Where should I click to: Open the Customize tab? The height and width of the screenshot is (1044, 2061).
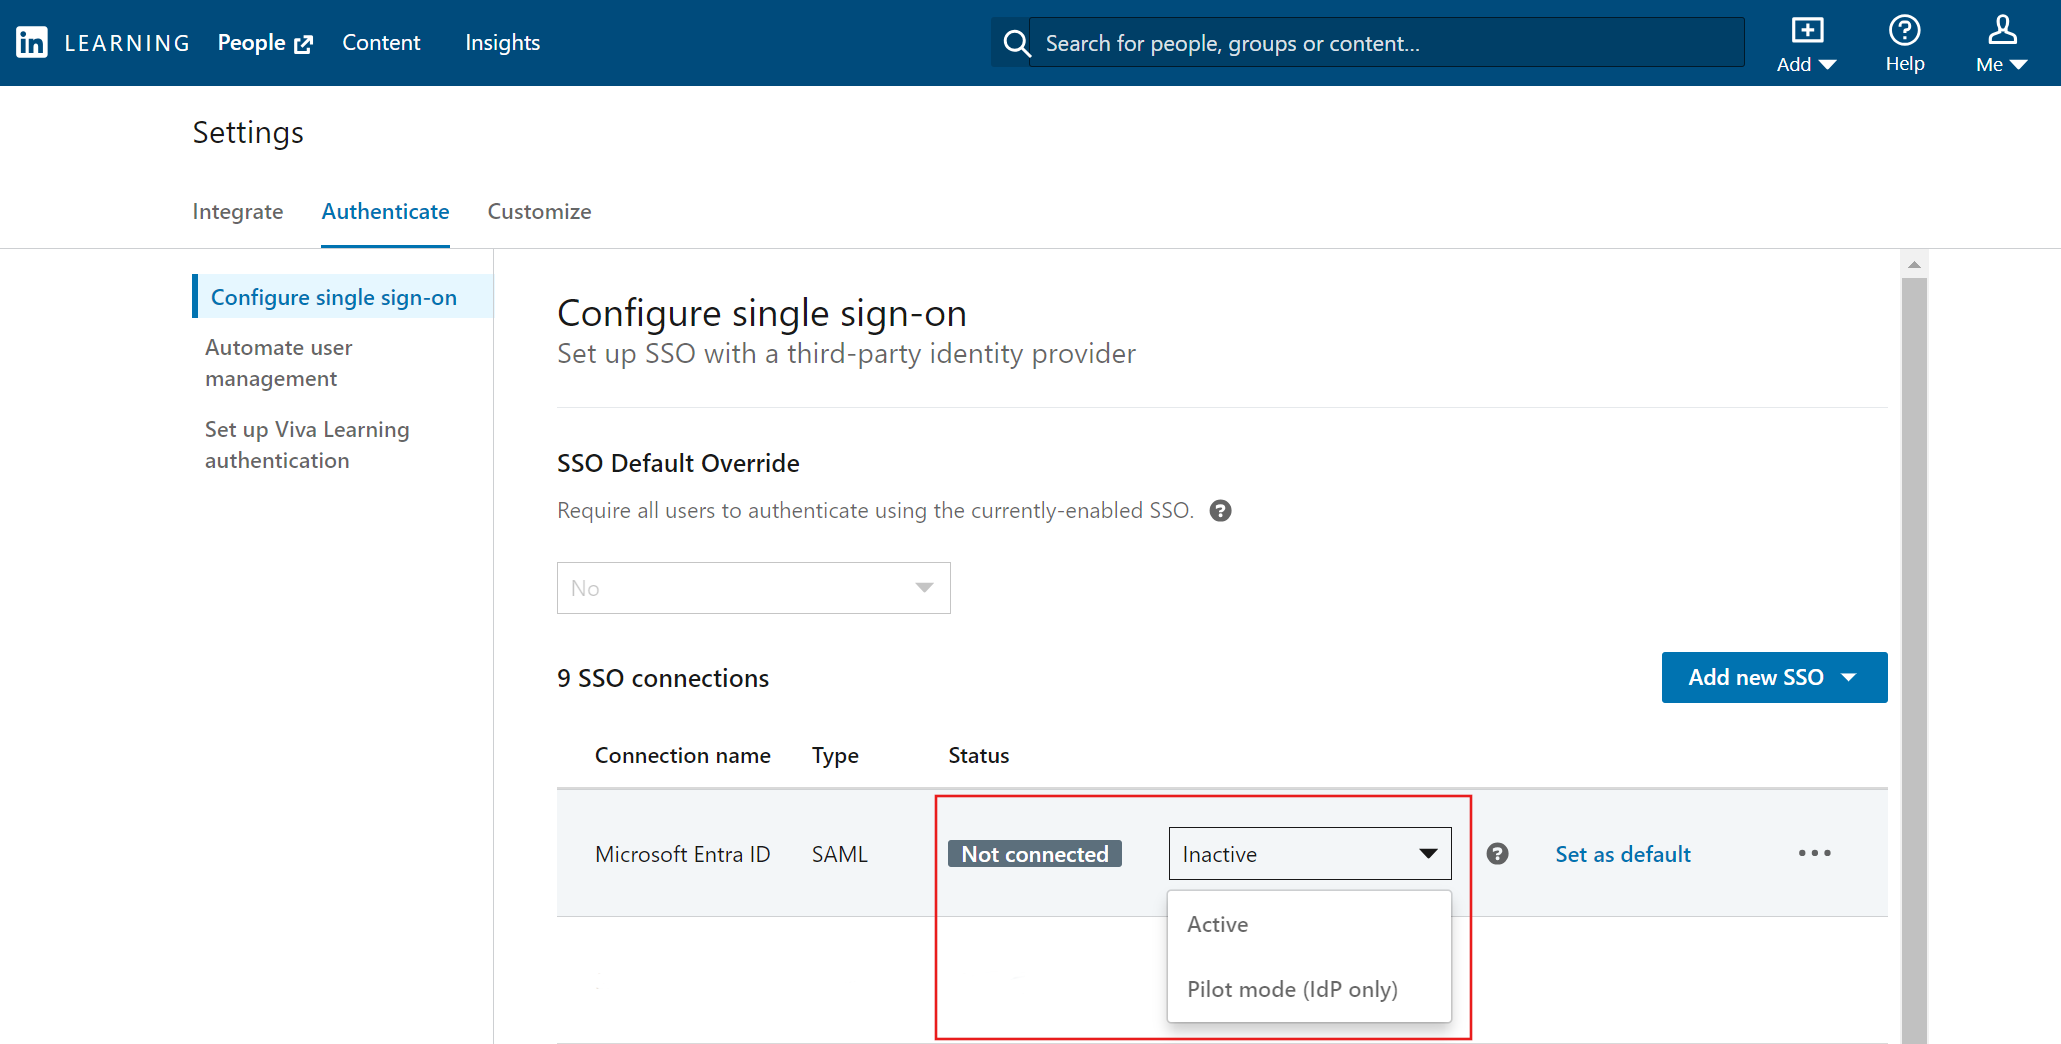539,211
